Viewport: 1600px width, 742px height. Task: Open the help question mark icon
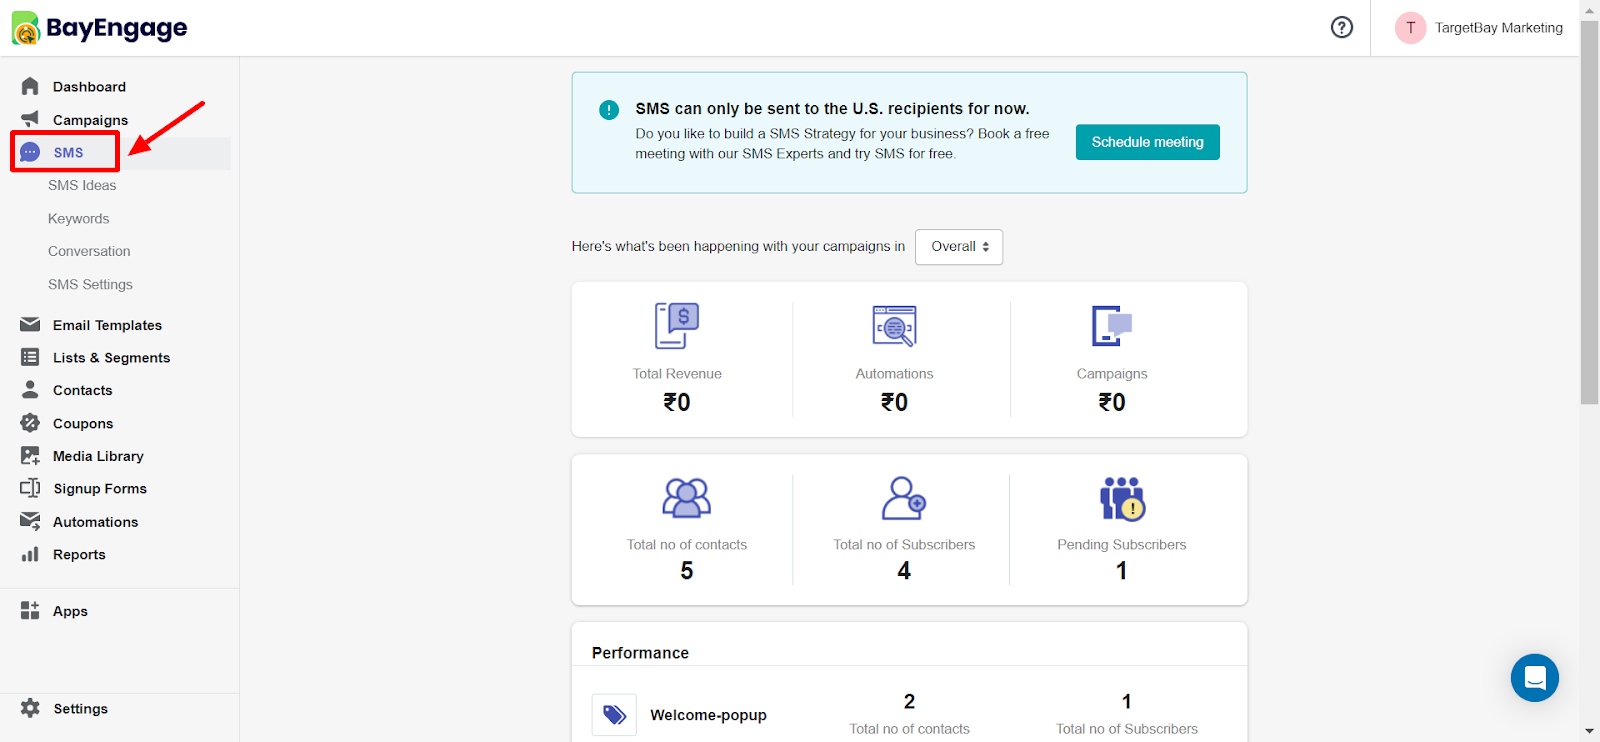pos(1342,27)
